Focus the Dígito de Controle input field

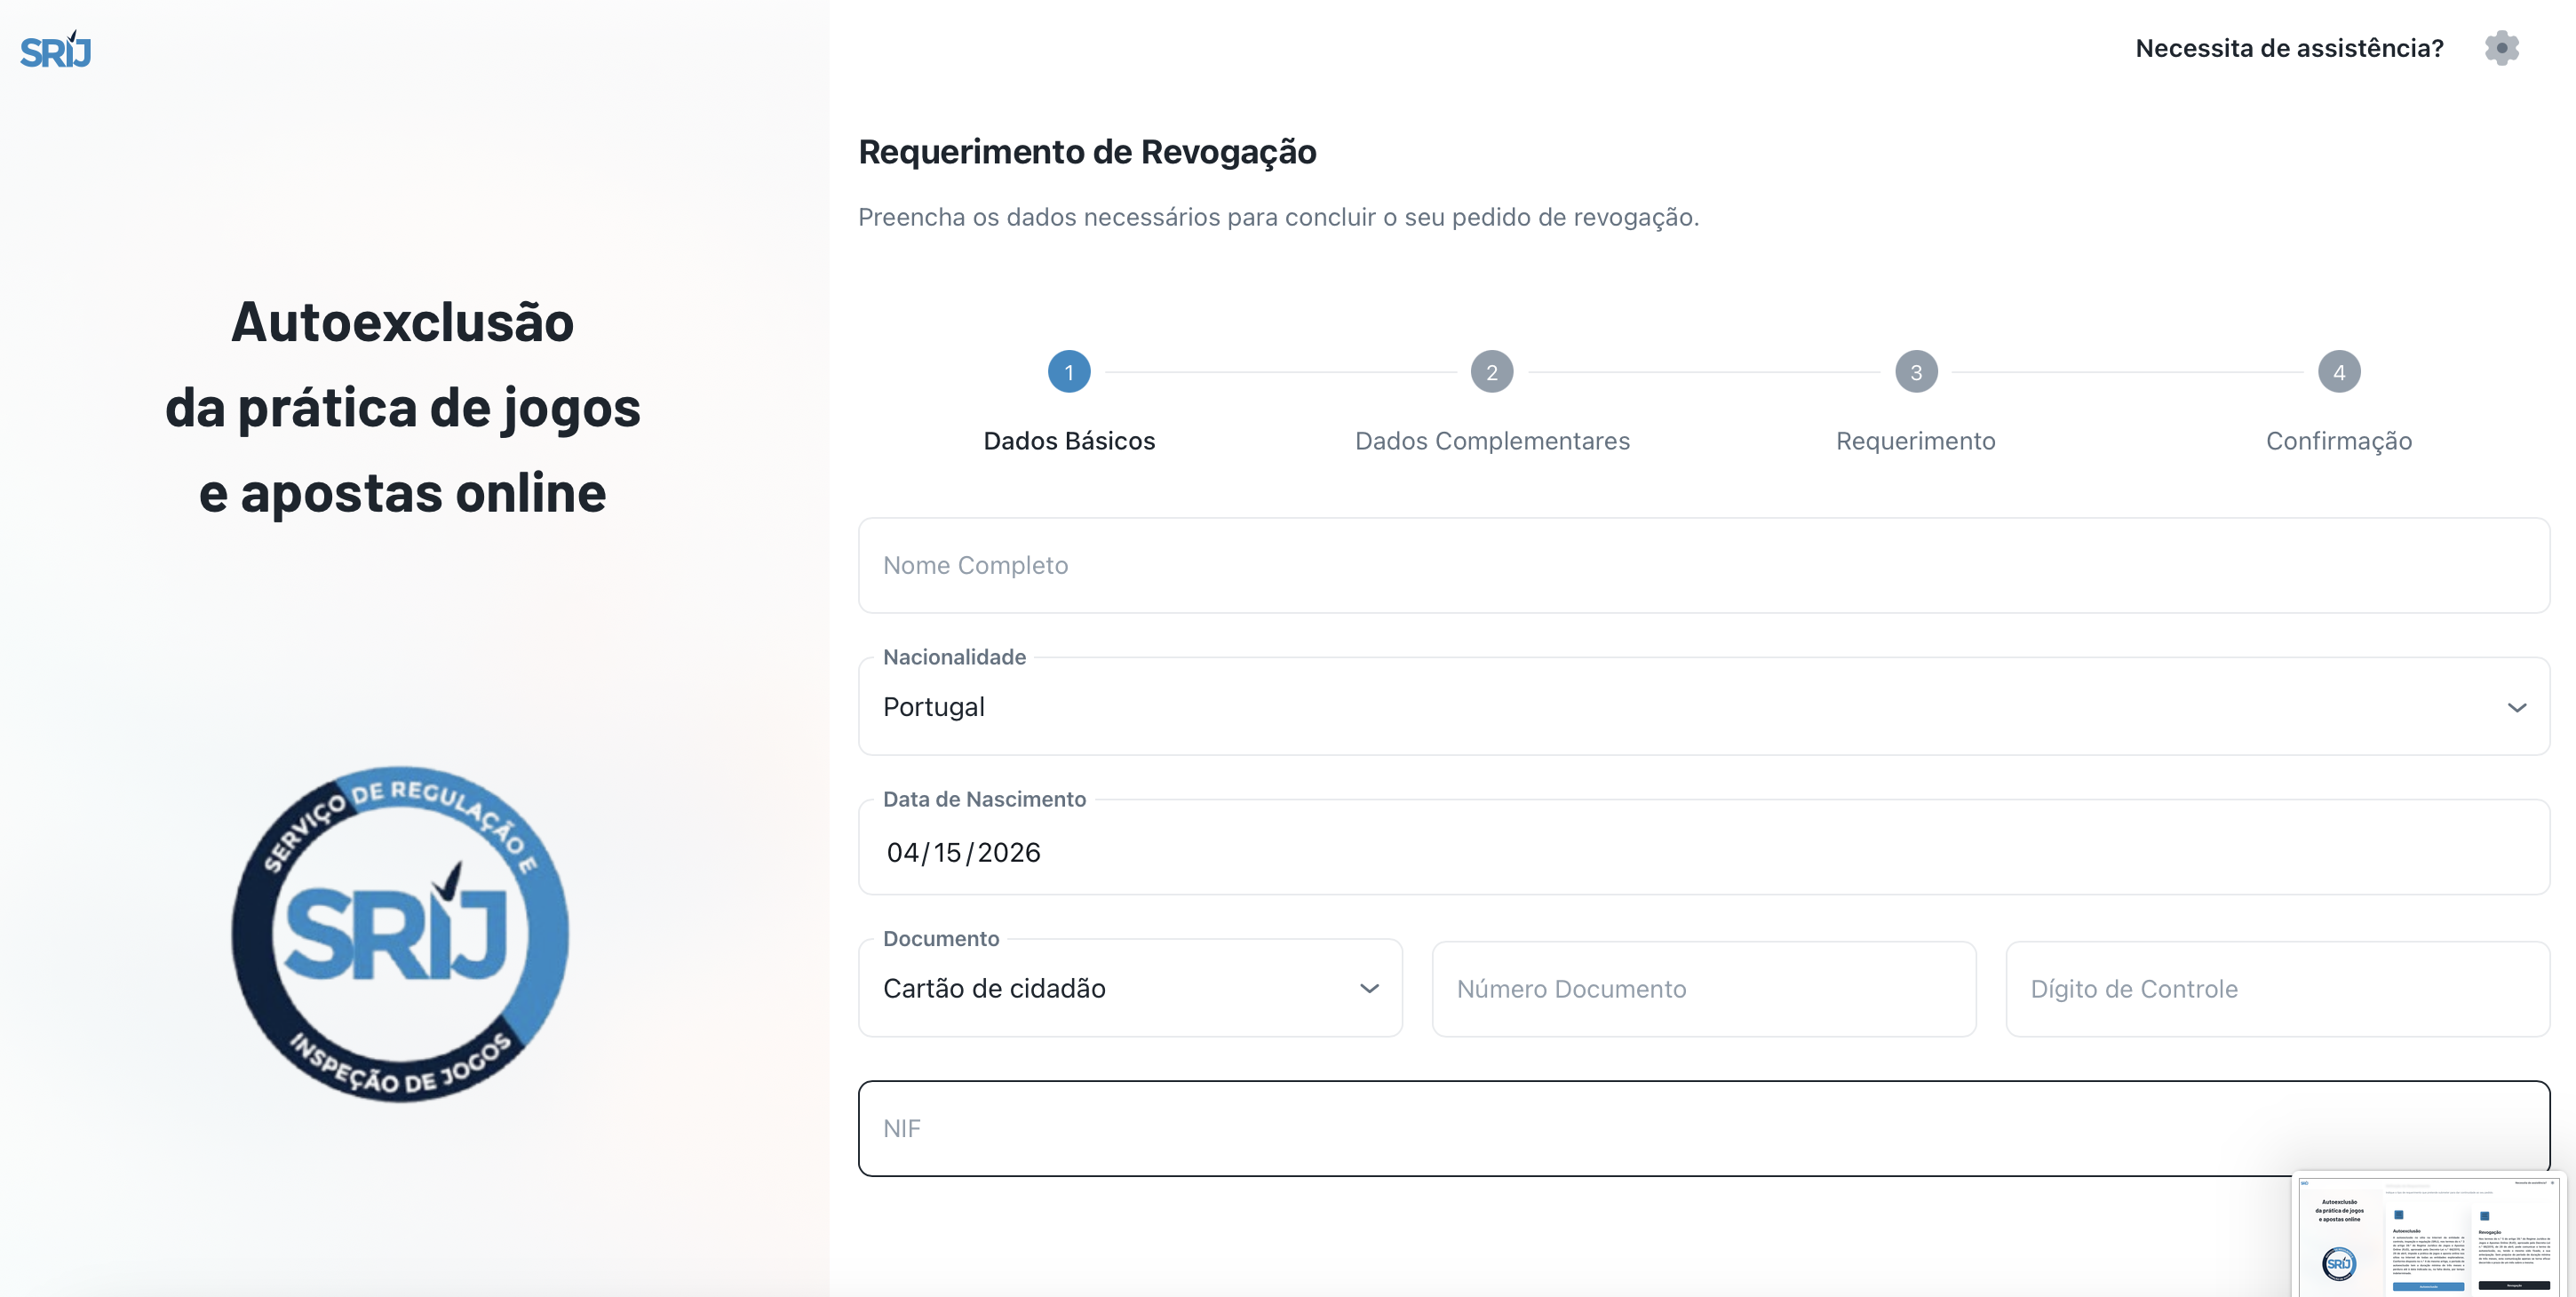[x=2277, y=989]
